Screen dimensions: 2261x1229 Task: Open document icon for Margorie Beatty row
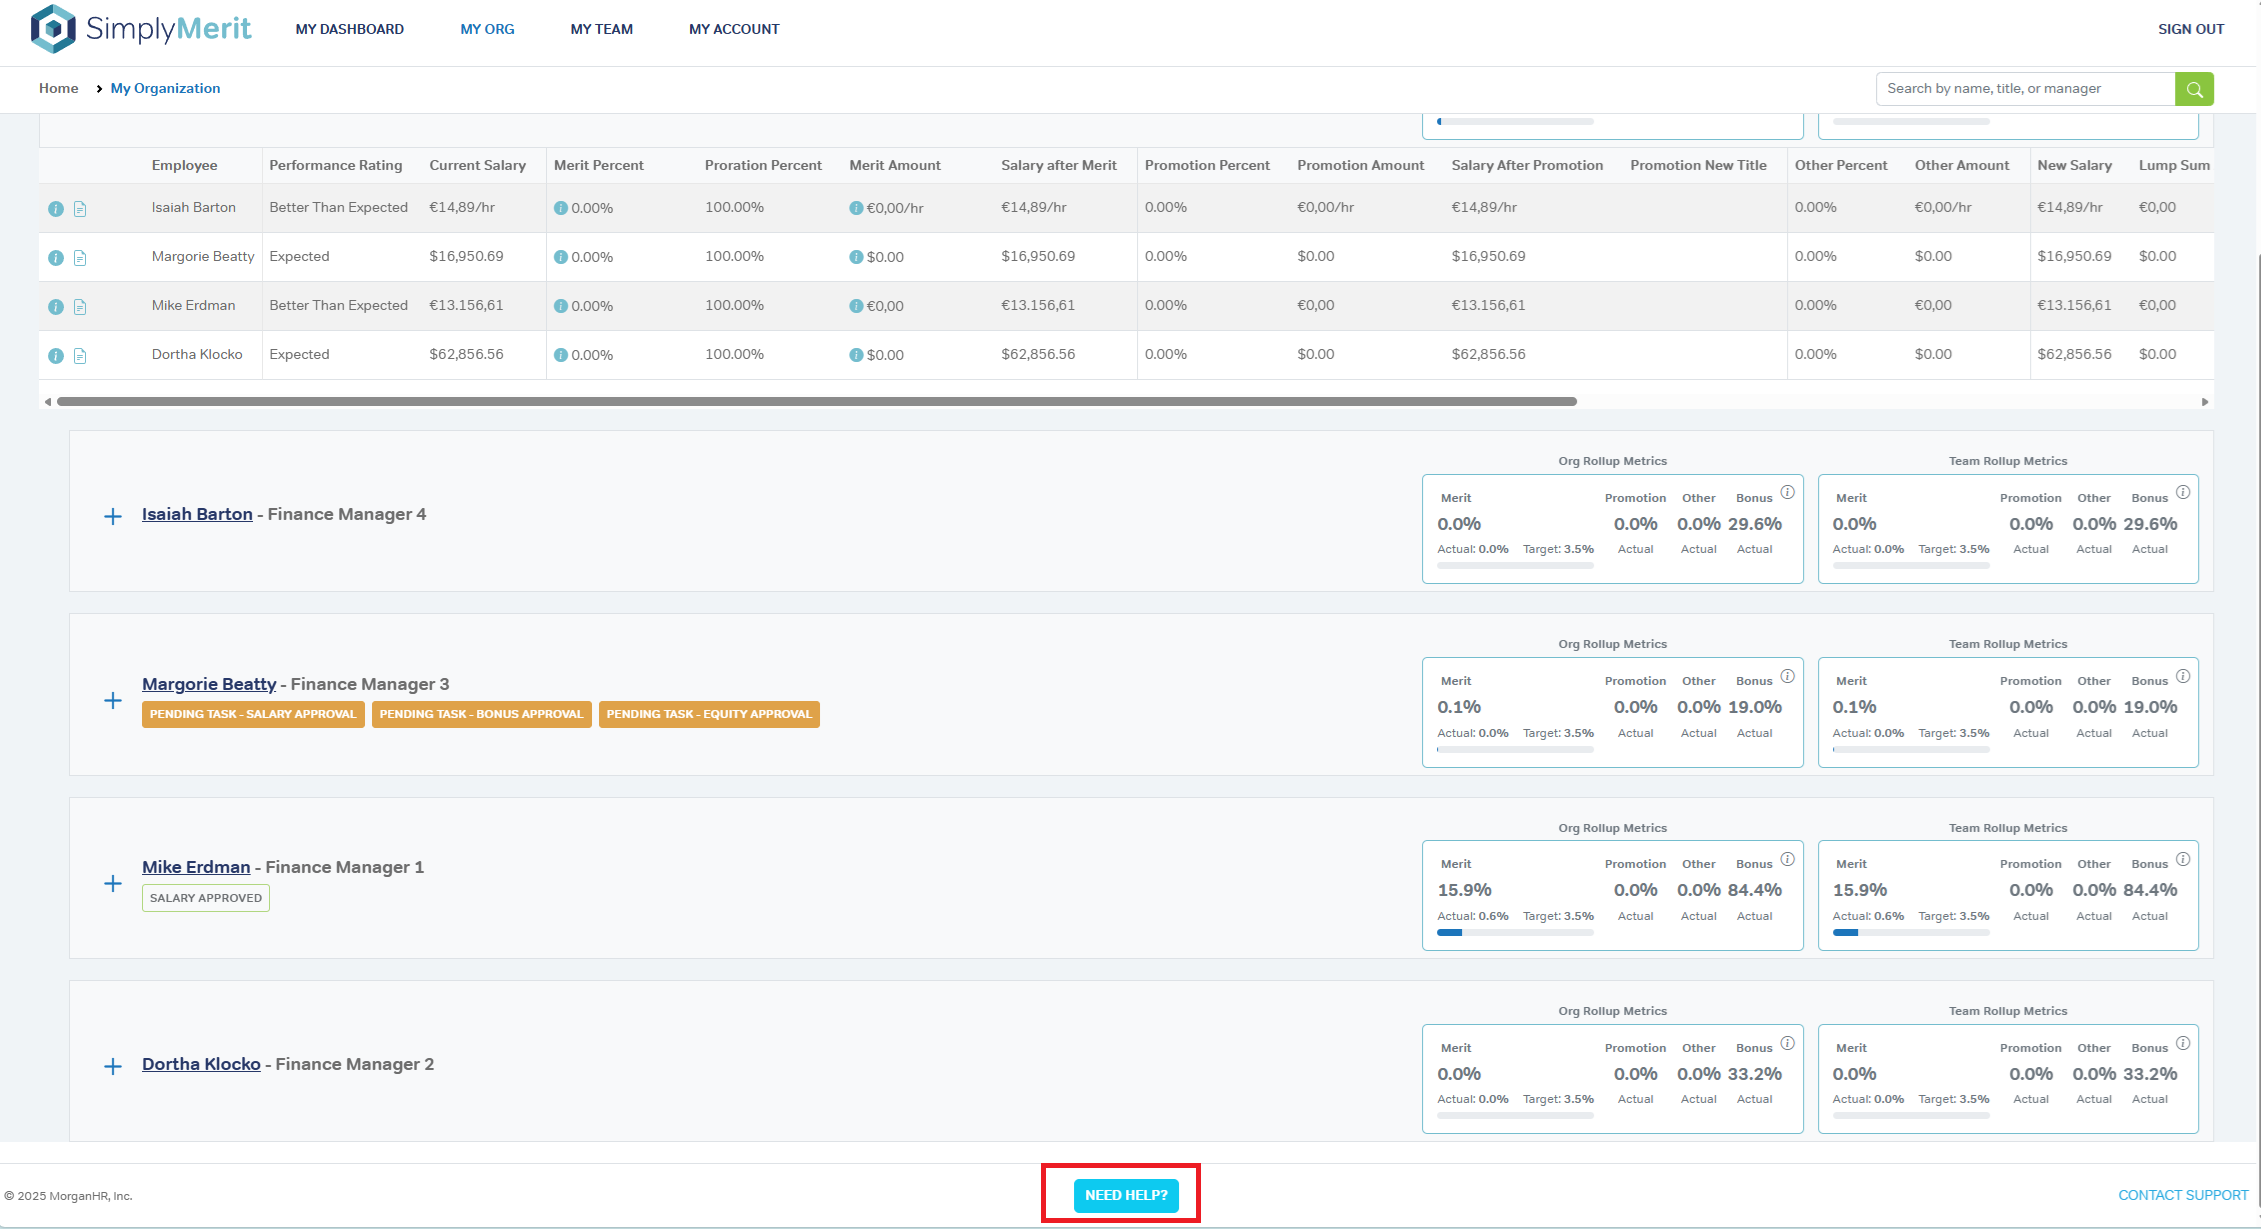point(80,258)
